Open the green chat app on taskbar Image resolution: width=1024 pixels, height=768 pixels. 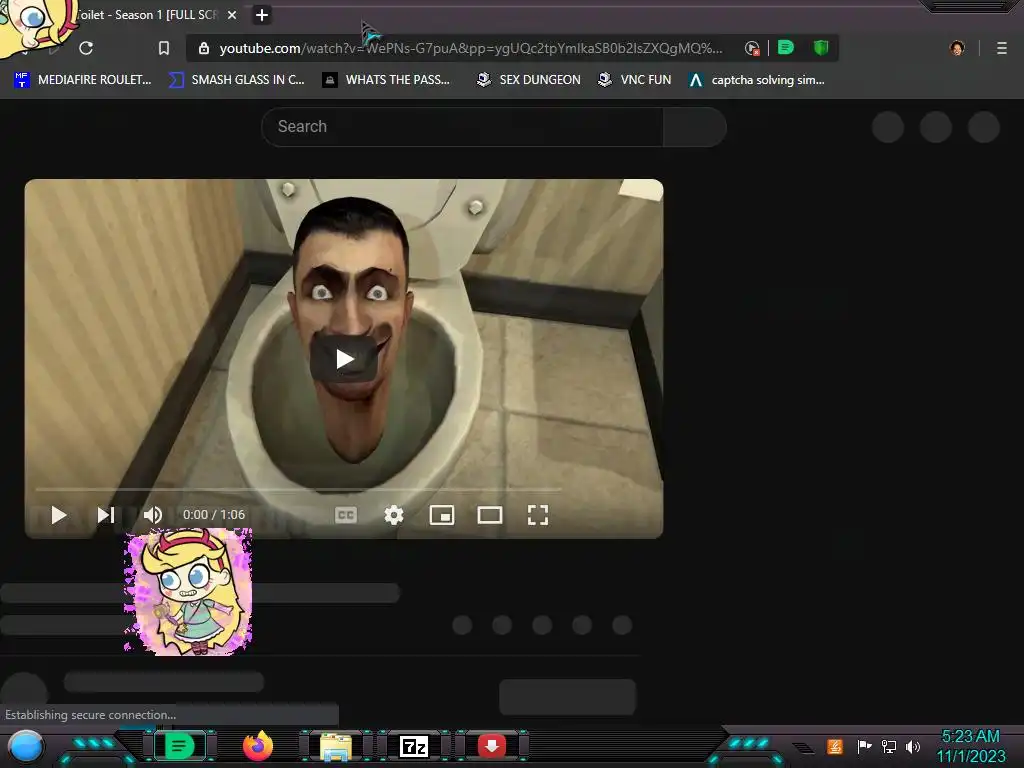click(x=180, y=746)
